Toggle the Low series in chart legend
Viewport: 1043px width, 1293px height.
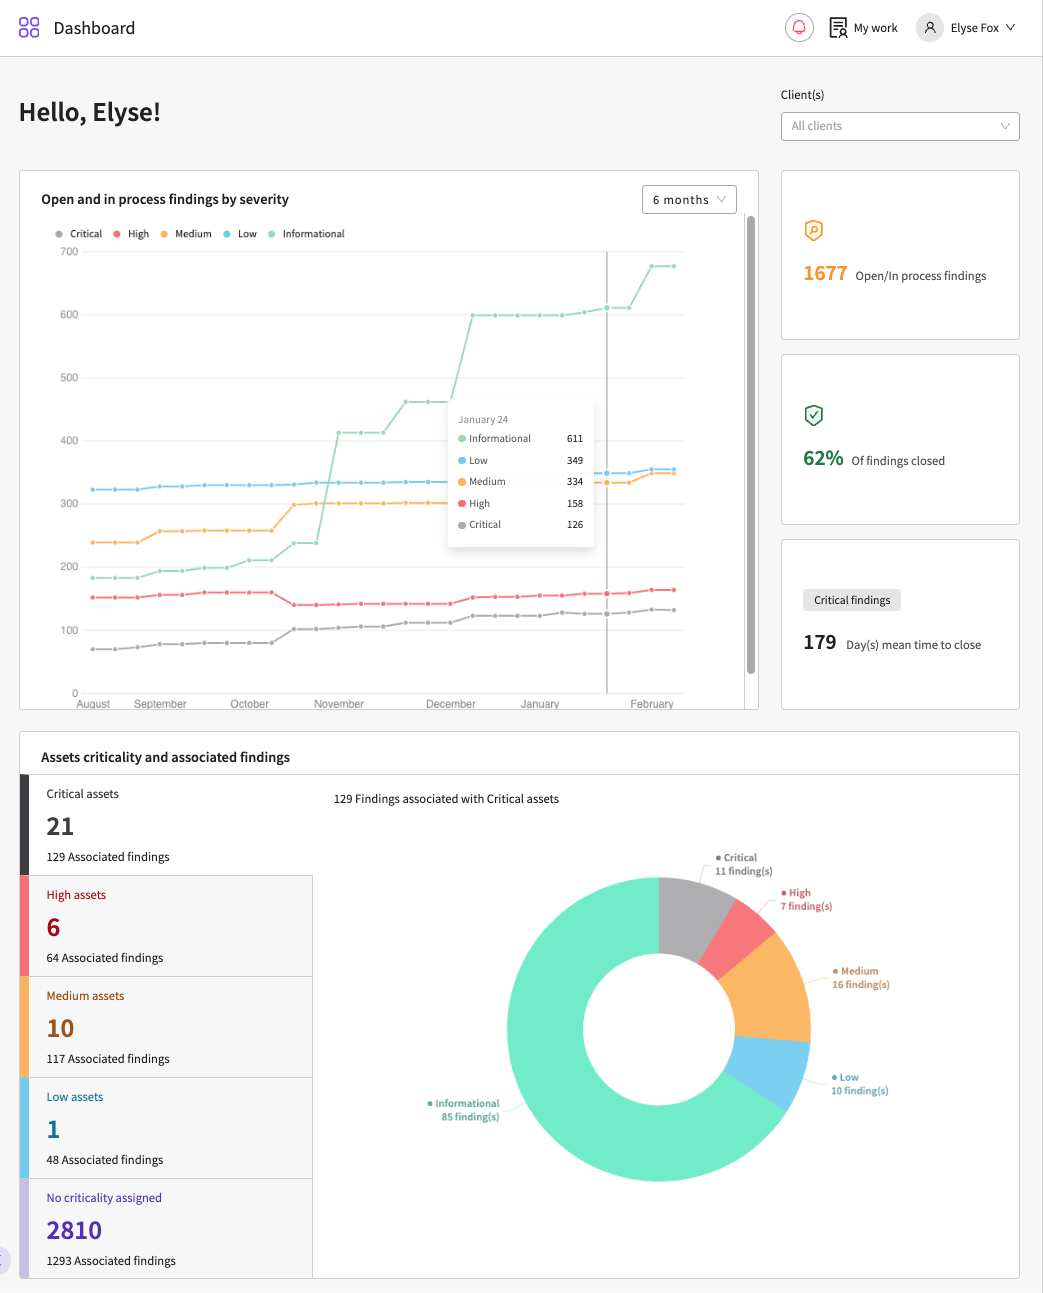coord(240,234)
